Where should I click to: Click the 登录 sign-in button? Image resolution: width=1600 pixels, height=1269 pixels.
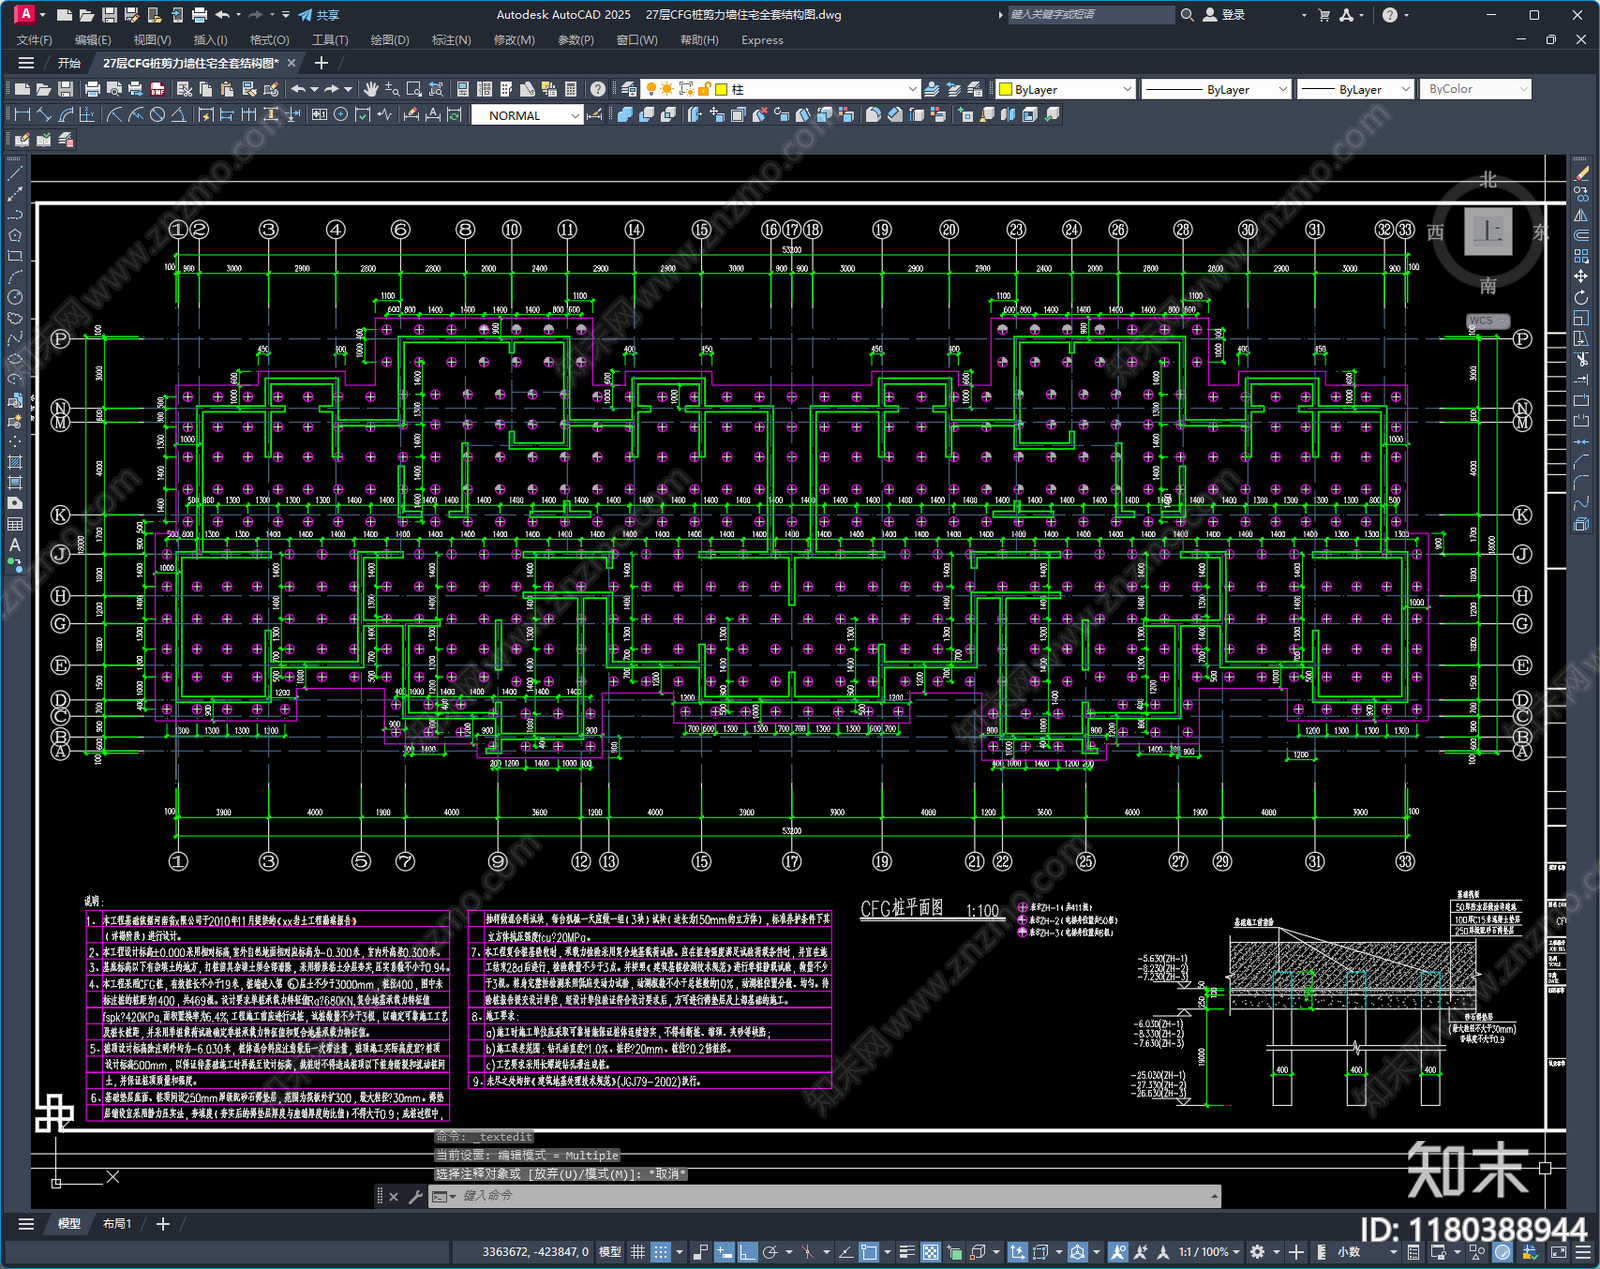click(x=1224, y=15)
